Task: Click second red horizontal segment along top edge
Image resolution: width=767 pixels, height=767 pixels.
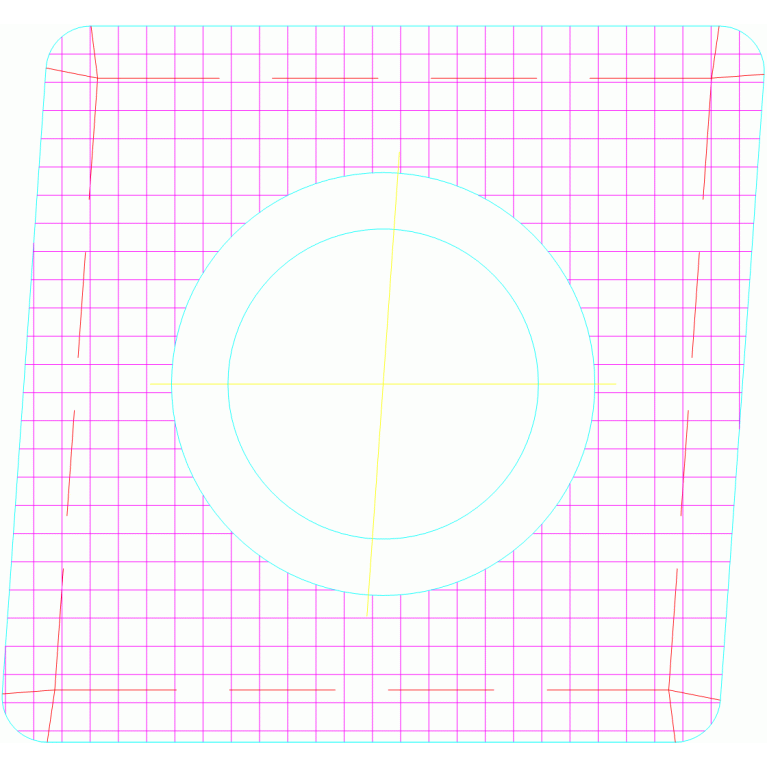Action: pos(325,78)
